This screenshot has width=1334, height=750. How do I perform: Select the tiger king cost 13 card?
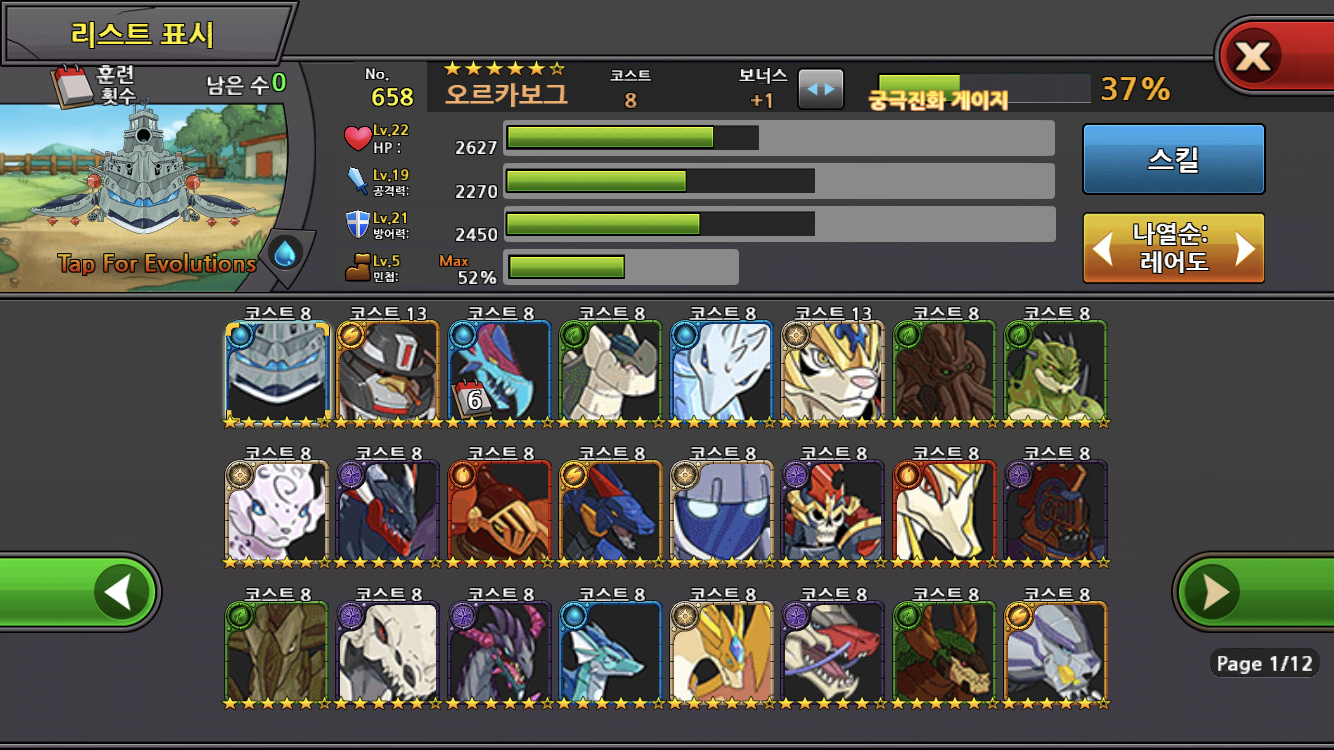tap(833, 372)
